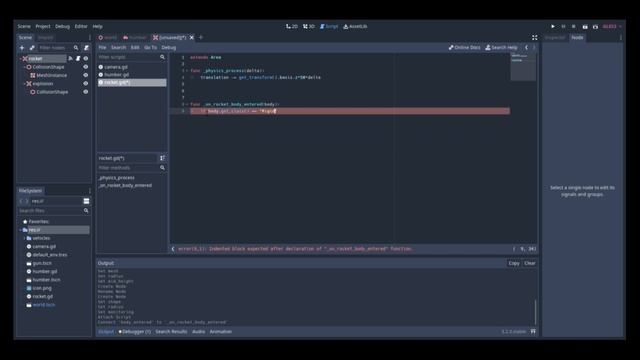Click the search icon in filter methods field
This screenshot has height=360, width=640.
coord(162,168)
